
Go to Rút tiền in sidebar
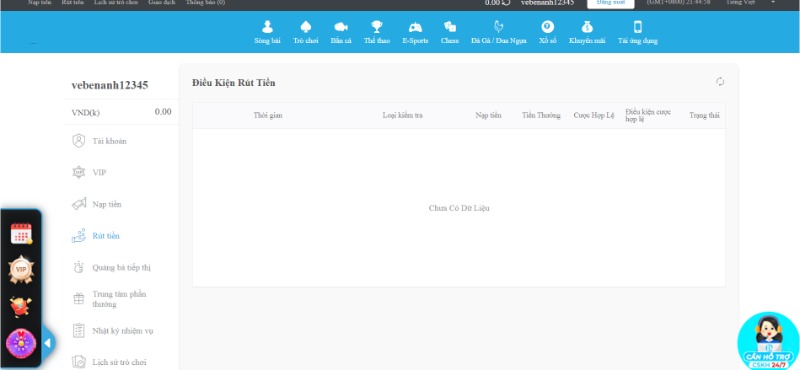tap(106, 236)
